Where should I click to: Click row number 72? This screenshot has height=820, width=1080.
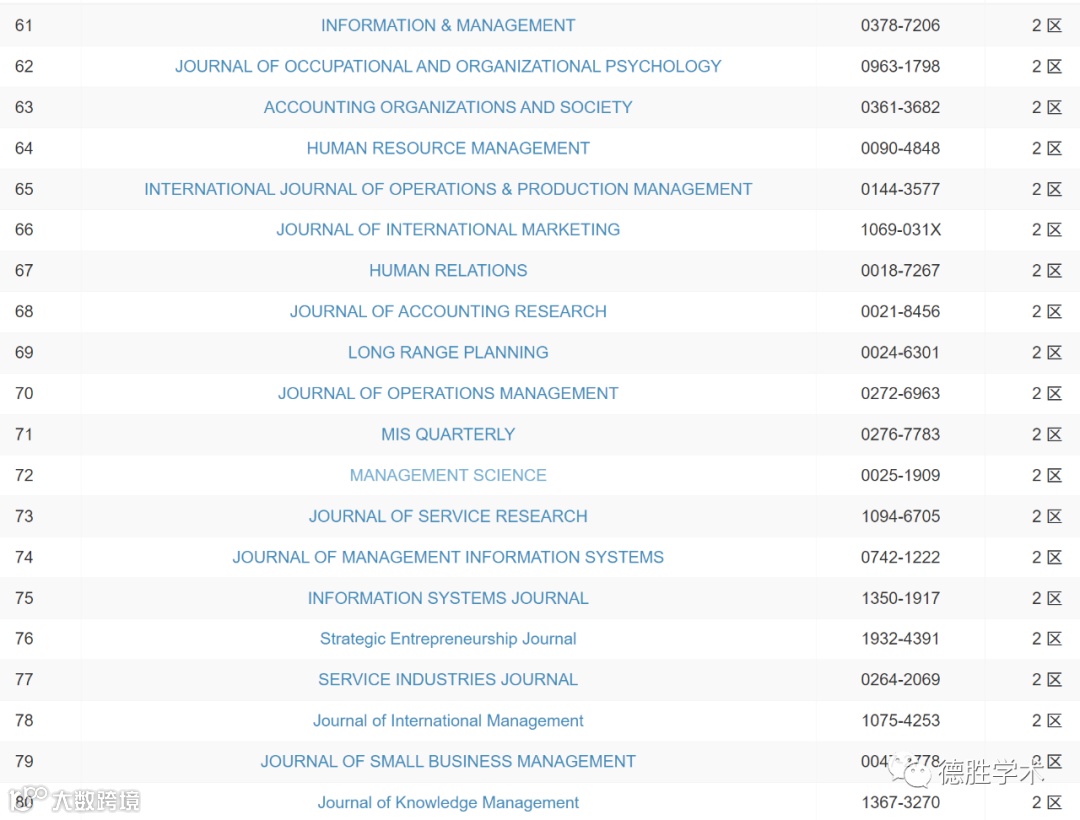[24, 475]
